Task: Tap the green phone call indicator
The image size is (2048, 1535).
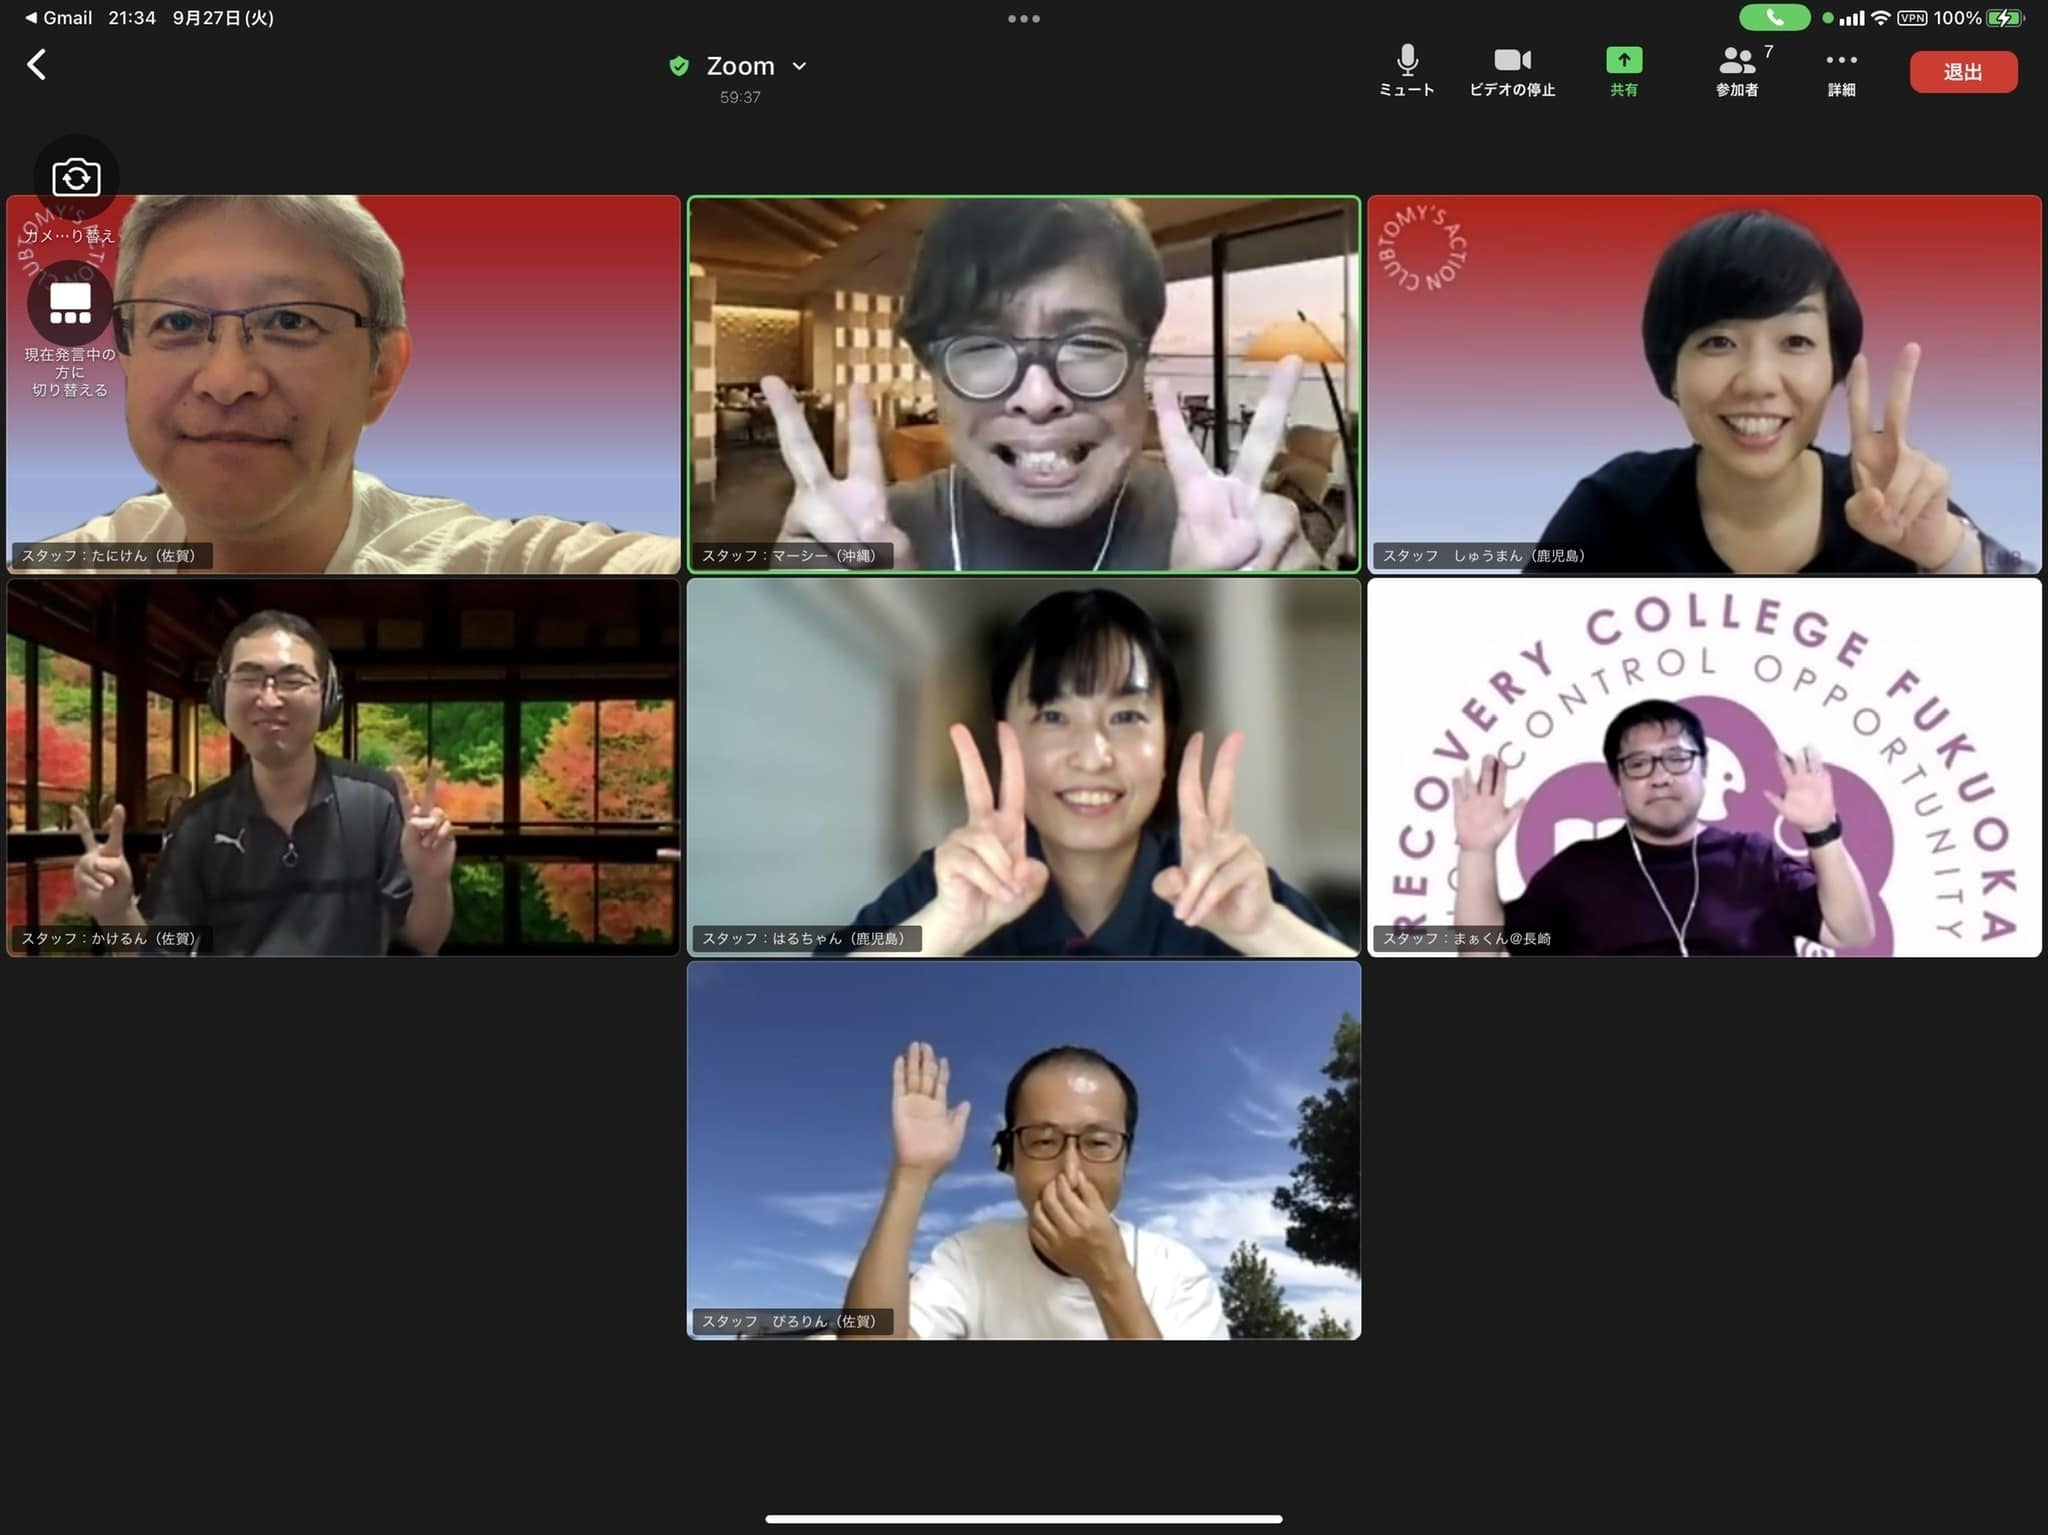Action: tap(1774, 17)
